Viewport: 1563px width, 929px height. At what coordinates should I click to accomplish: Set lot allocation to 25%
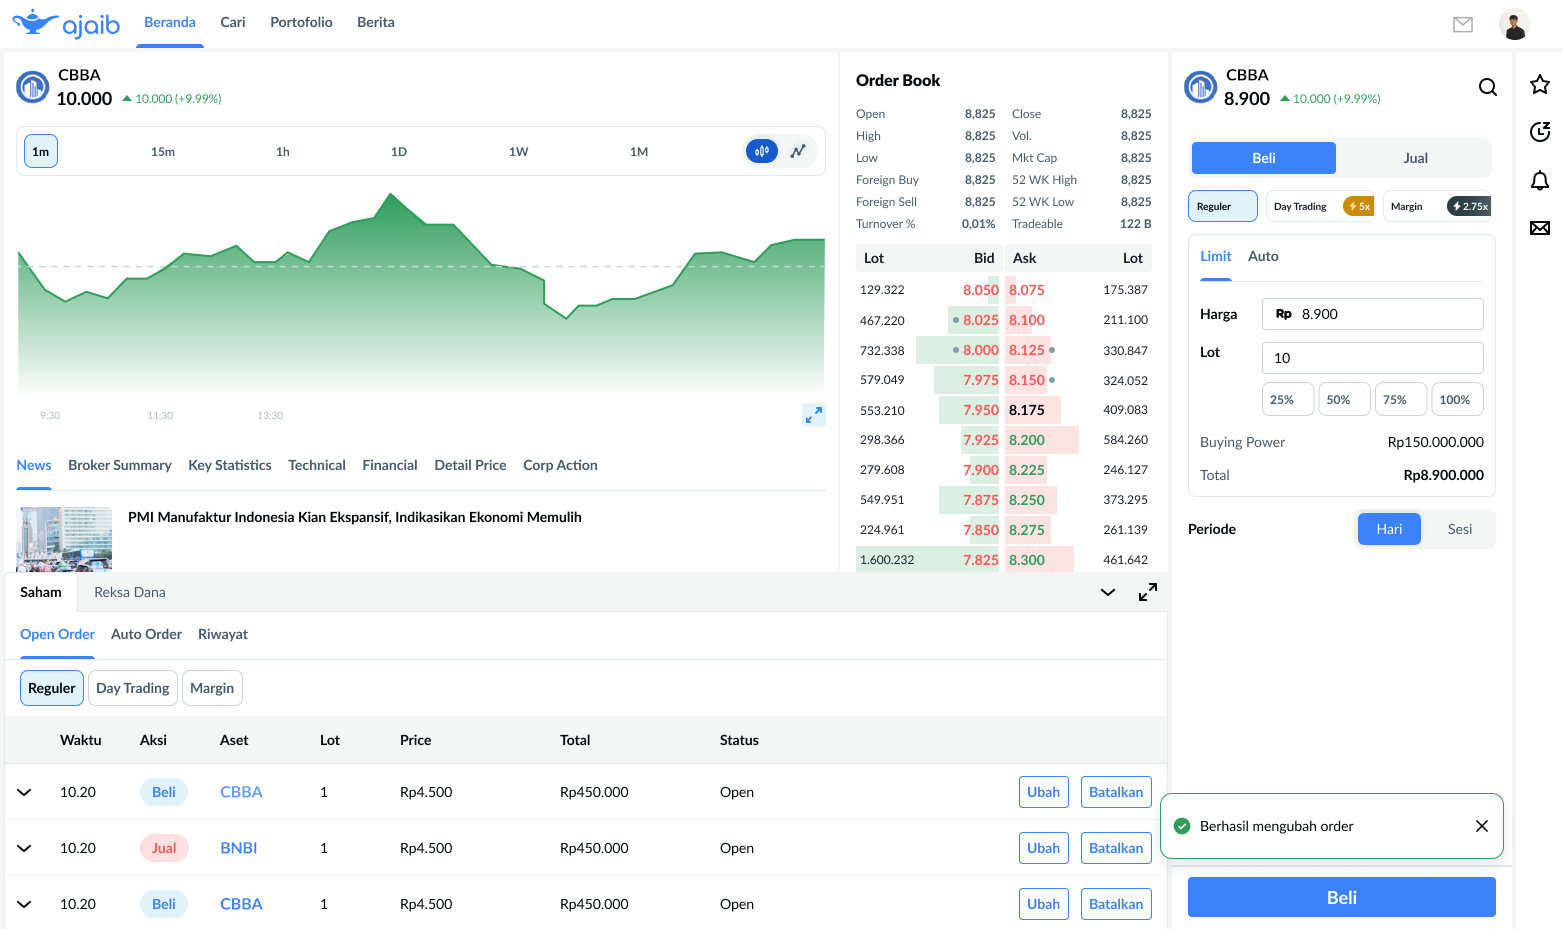1288,399
